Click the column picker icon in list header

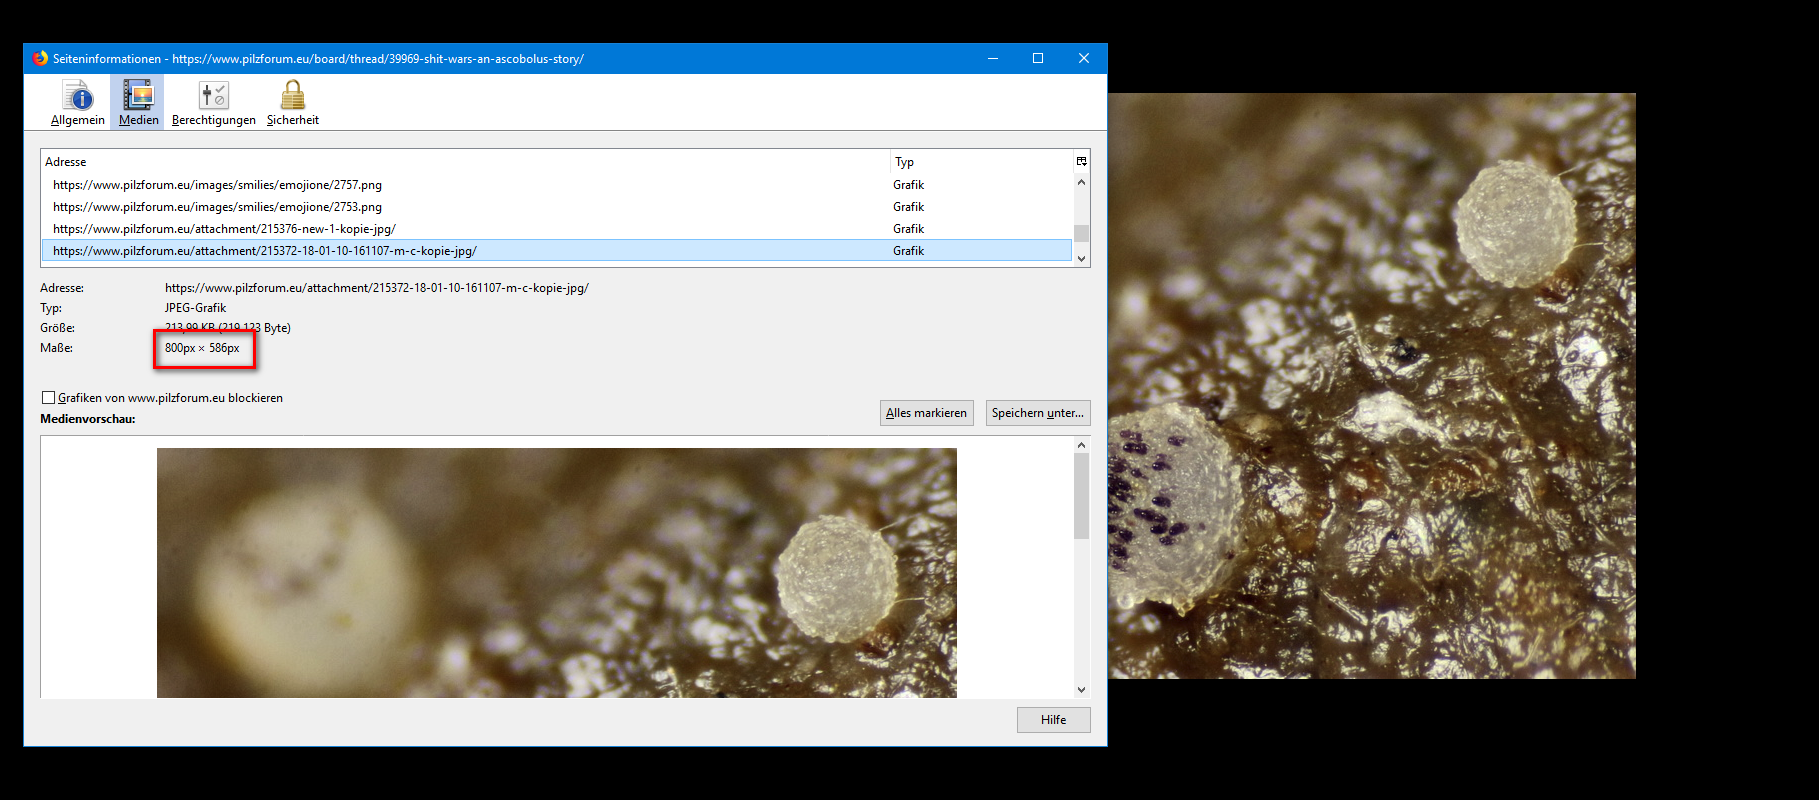(x=1081, y=161)
